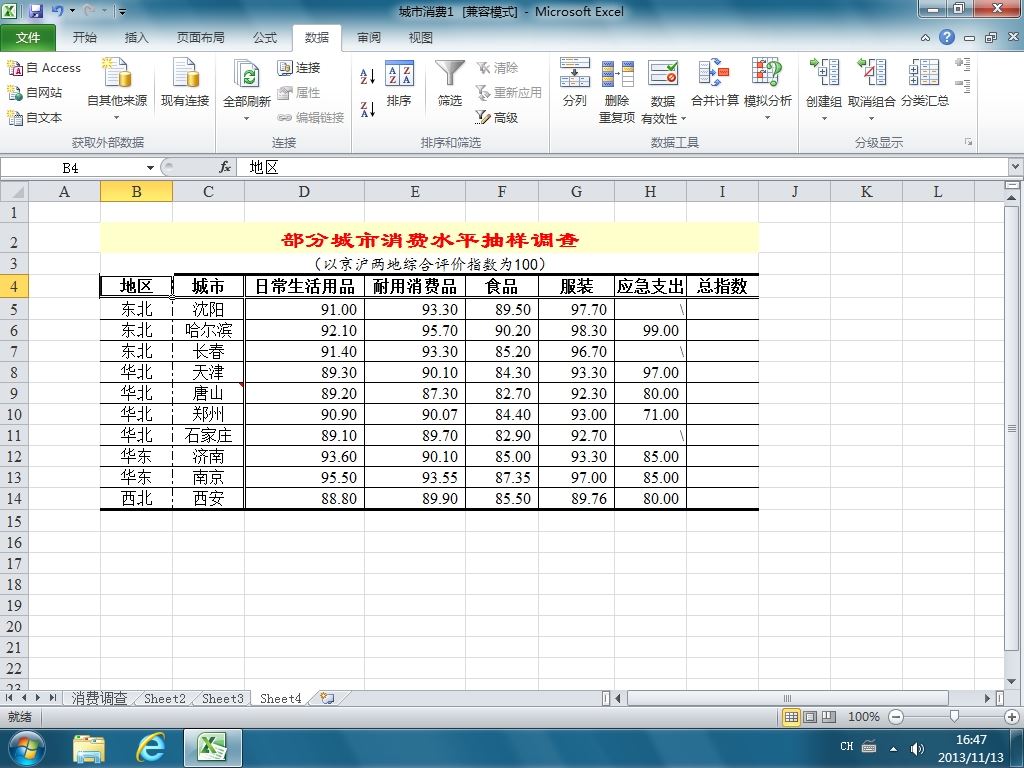Select the 总指数 header cell
The width and height of the screenshot is (1024, 768).
(x=722, y=287)
